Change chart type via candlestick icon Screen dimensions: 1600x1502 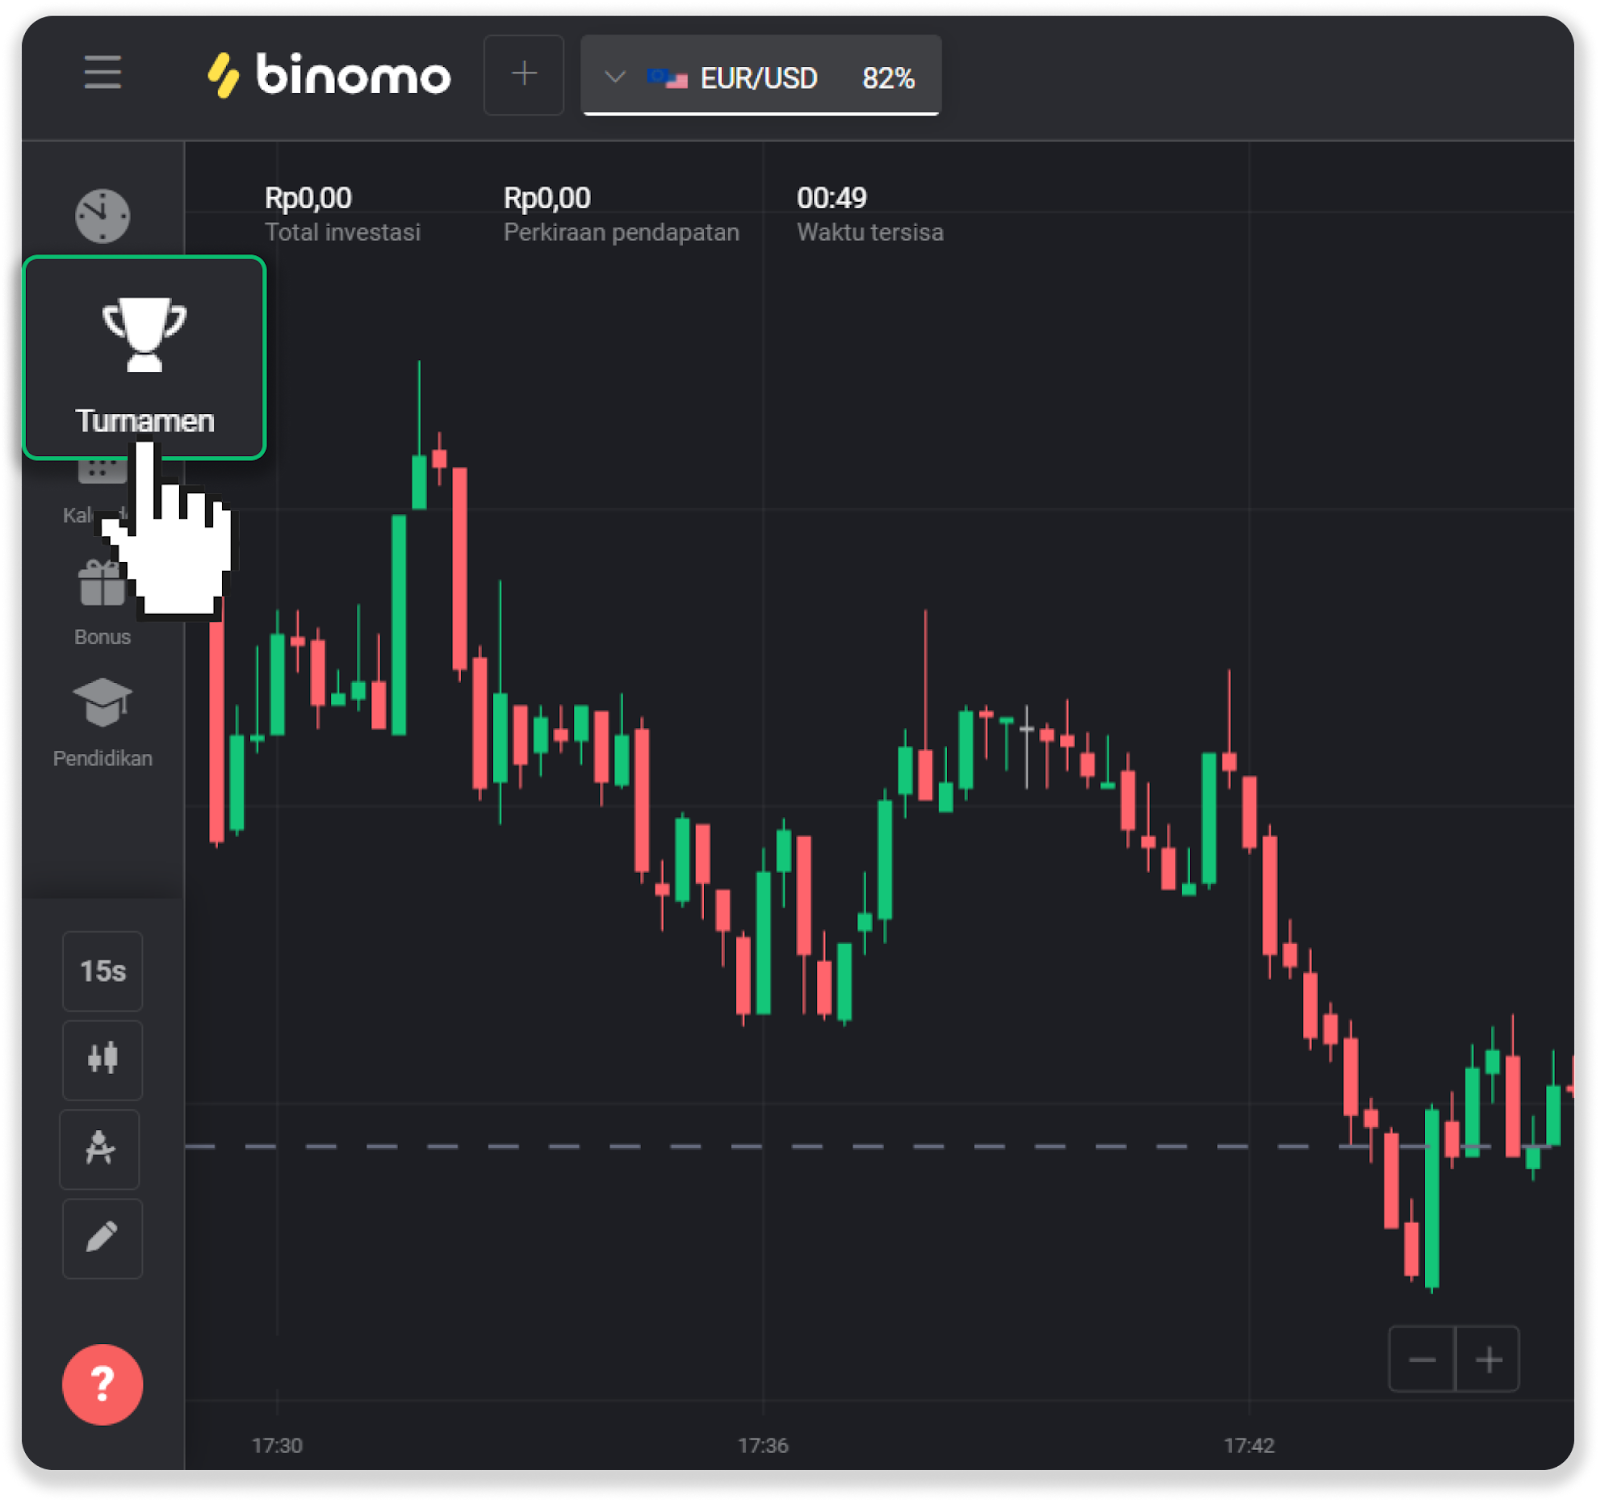tap(102, 1059)
